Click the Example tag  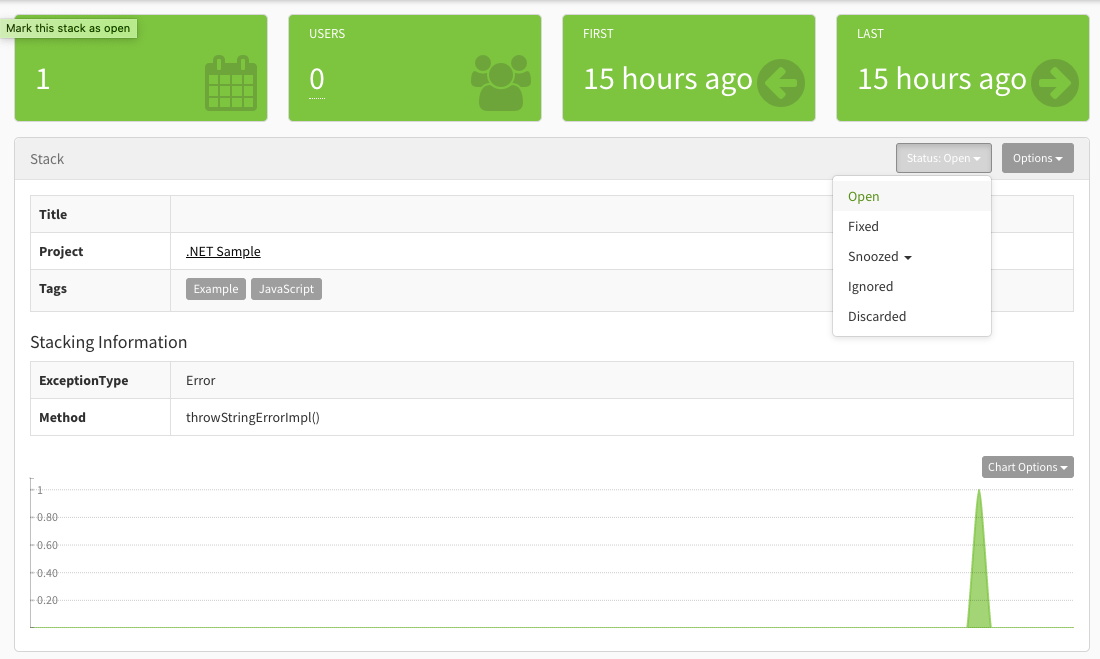click(215, 288)
